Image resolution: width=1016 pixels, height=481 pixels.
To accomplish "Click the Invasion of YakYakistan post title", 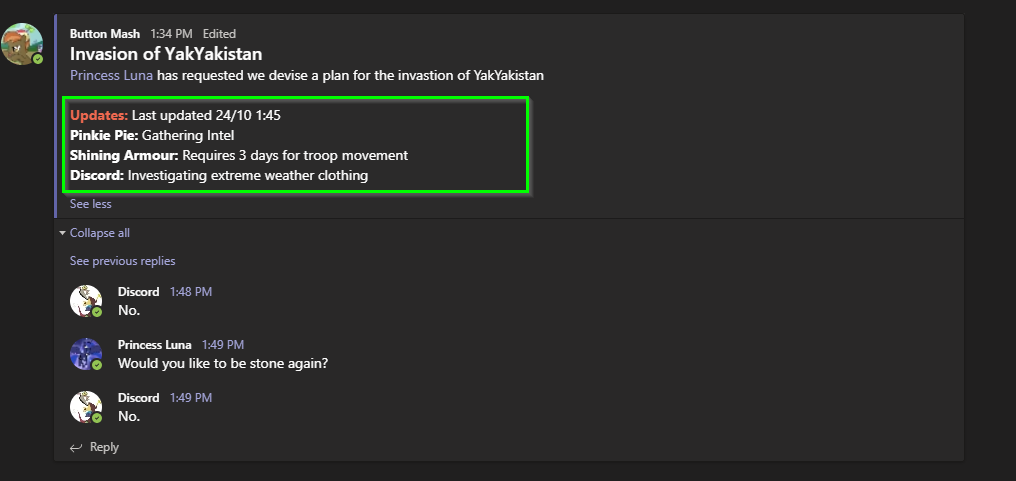I will [166, 54].
